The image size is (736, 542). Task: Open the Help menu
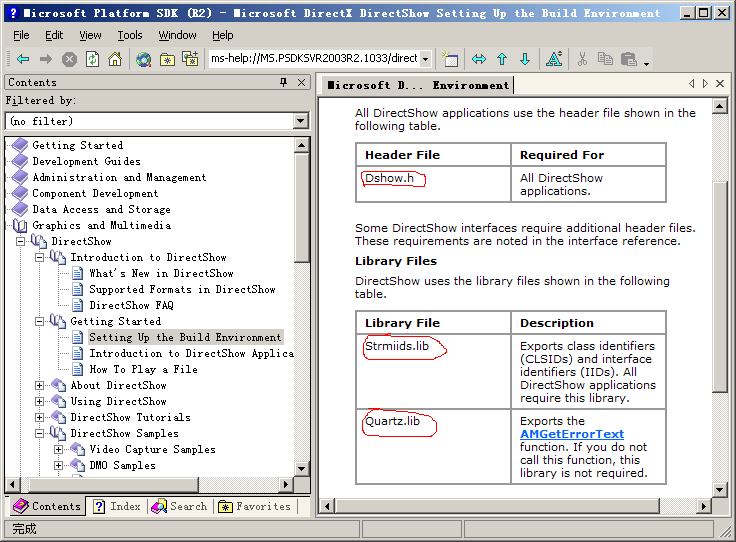click(222, 35)
